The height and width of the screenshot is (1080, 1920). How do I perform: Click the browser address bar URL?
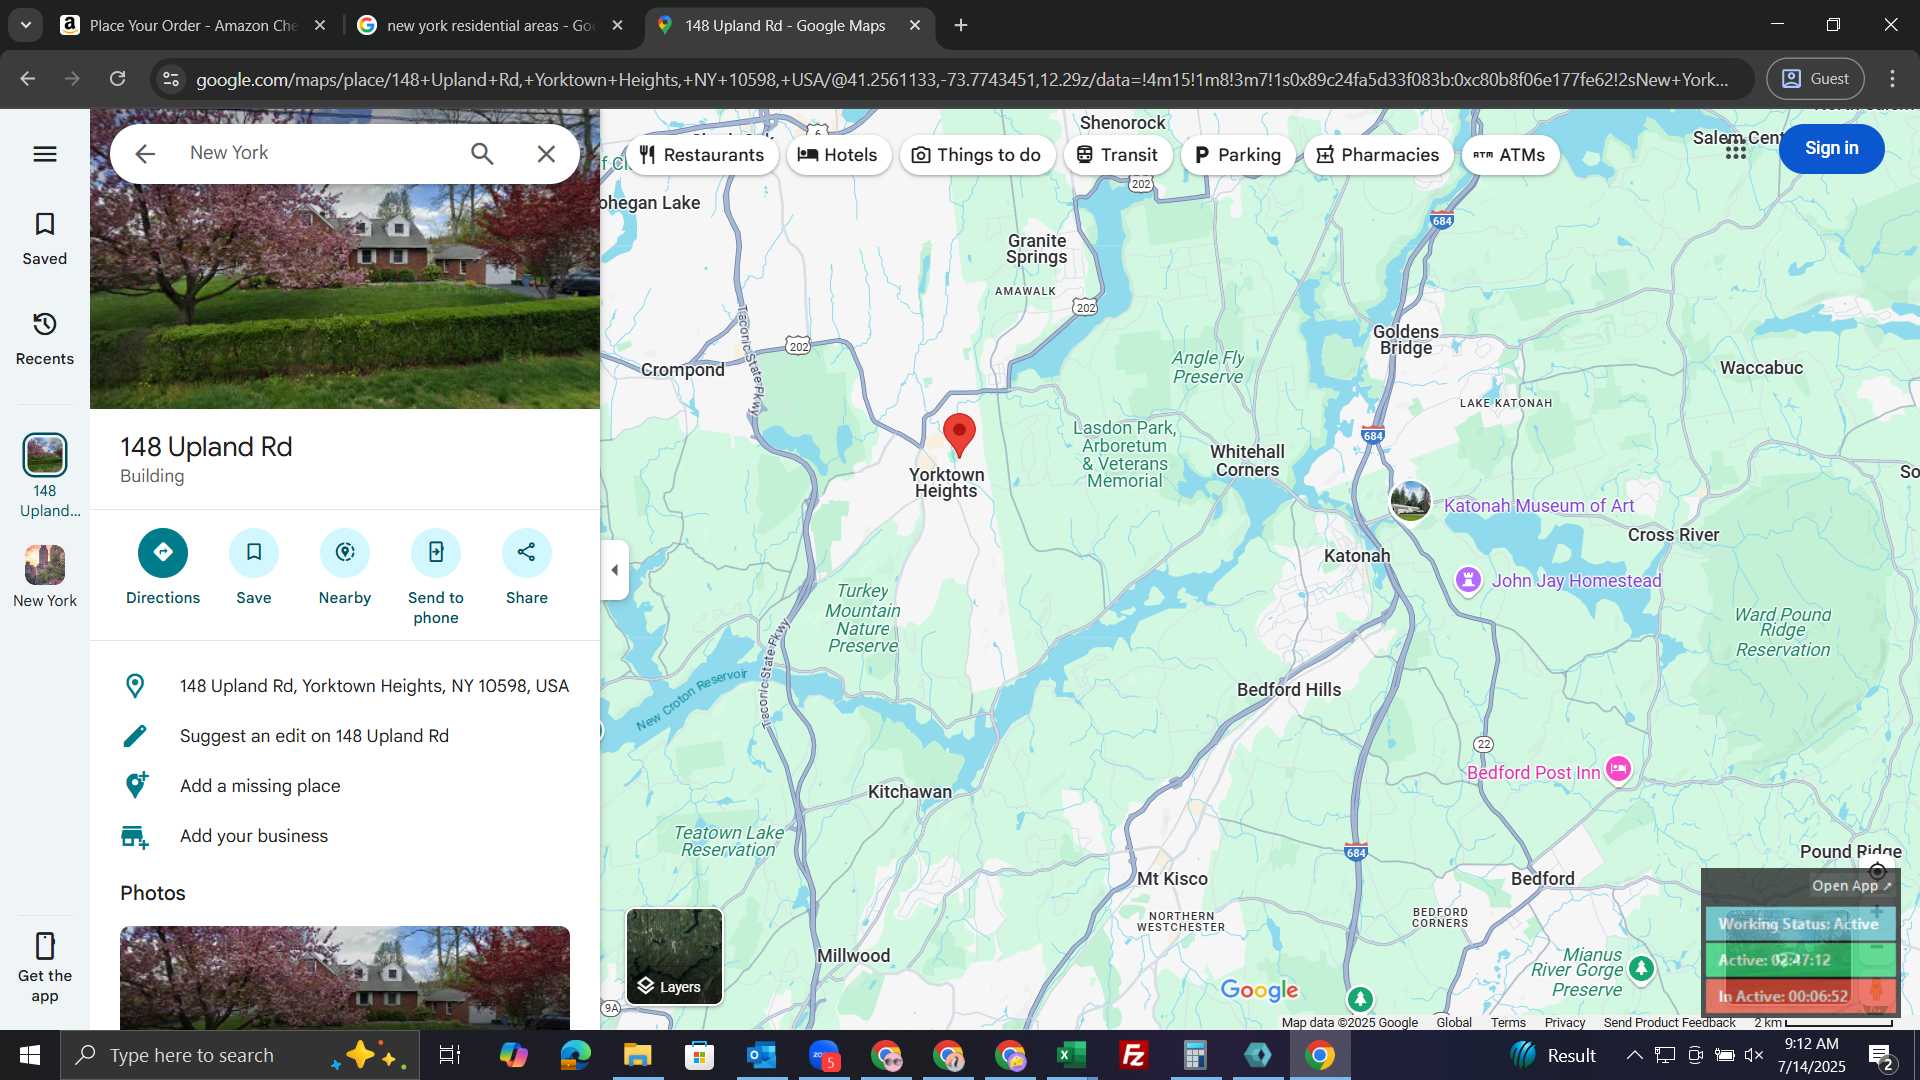(x=962, y=79)
